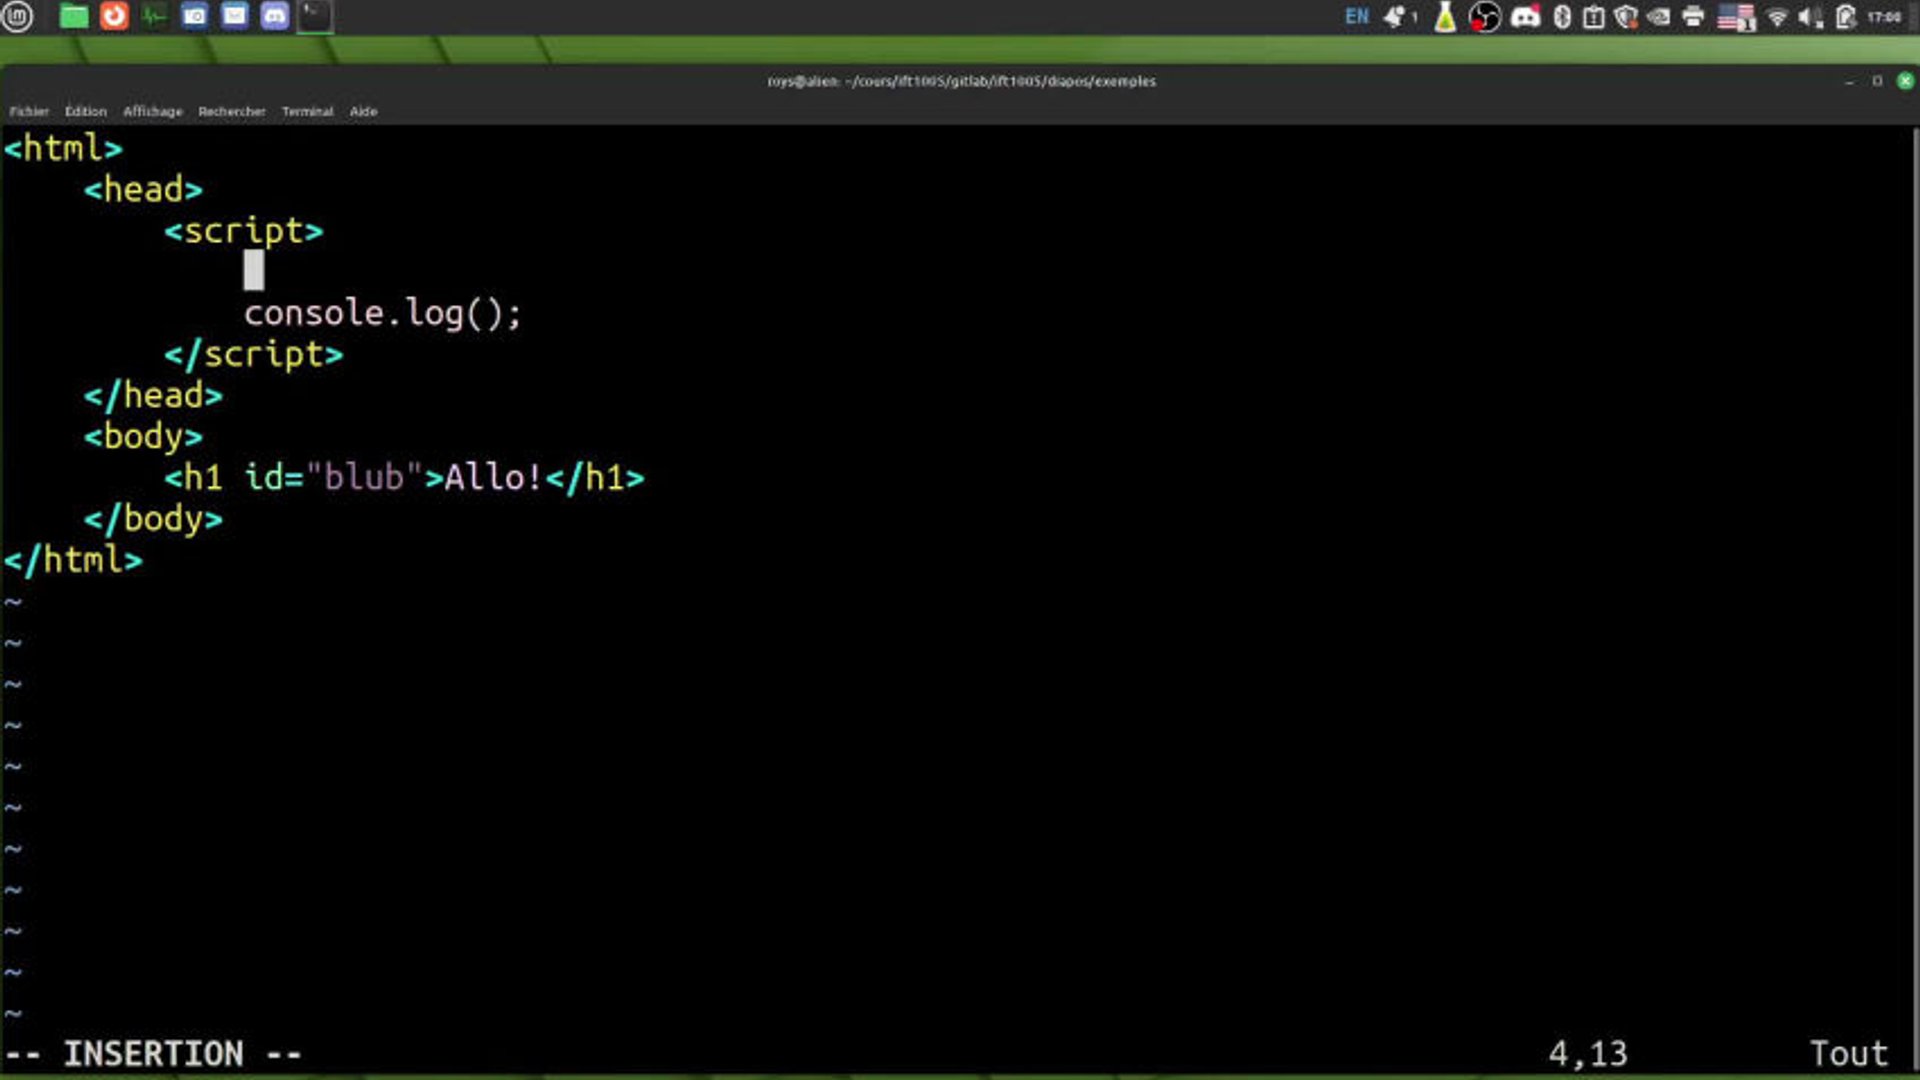The width and height of the screenshot is (1920, 1080).
Task: Minimize the terminal window
Action: 1849,81
